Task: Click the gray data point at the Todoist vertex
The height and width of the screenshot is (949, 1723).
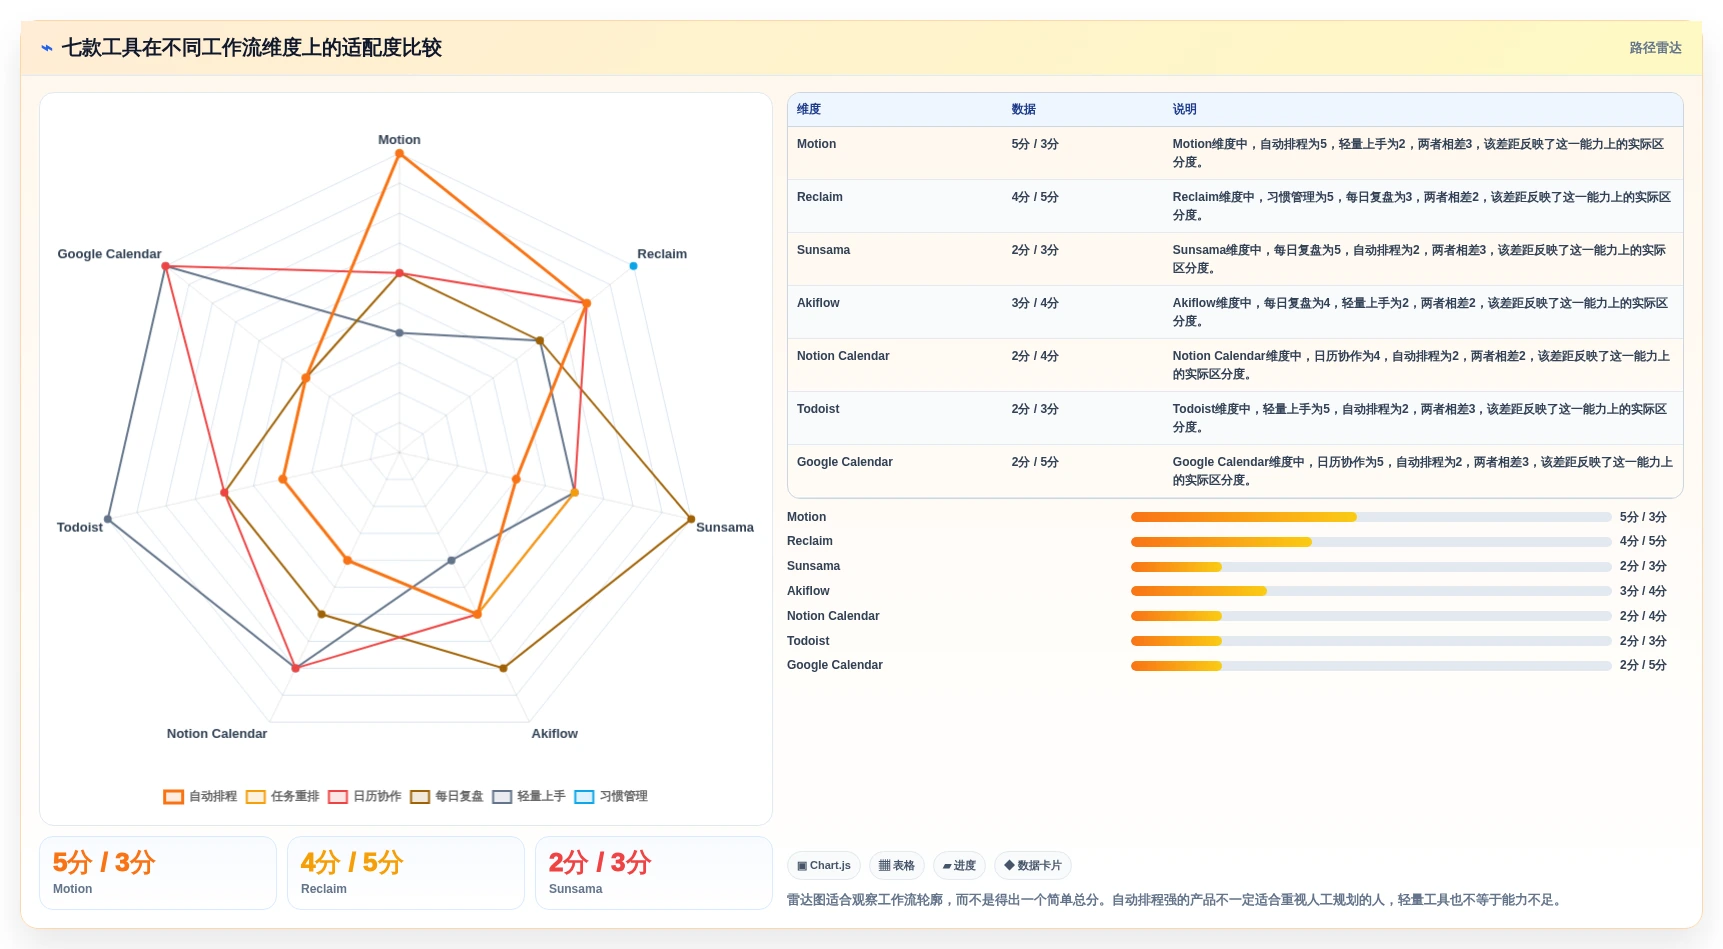Action: pos(108,520)
